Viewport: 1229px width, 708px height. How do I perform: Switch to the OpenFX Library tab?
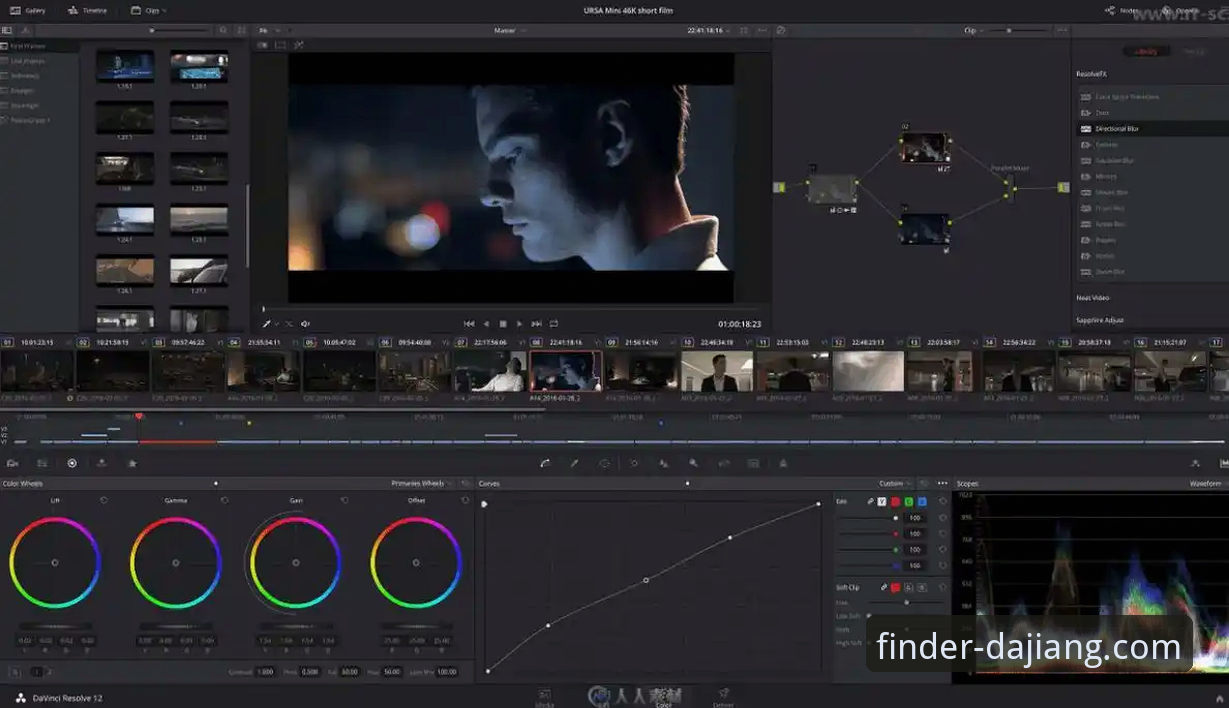point(1145,51)
